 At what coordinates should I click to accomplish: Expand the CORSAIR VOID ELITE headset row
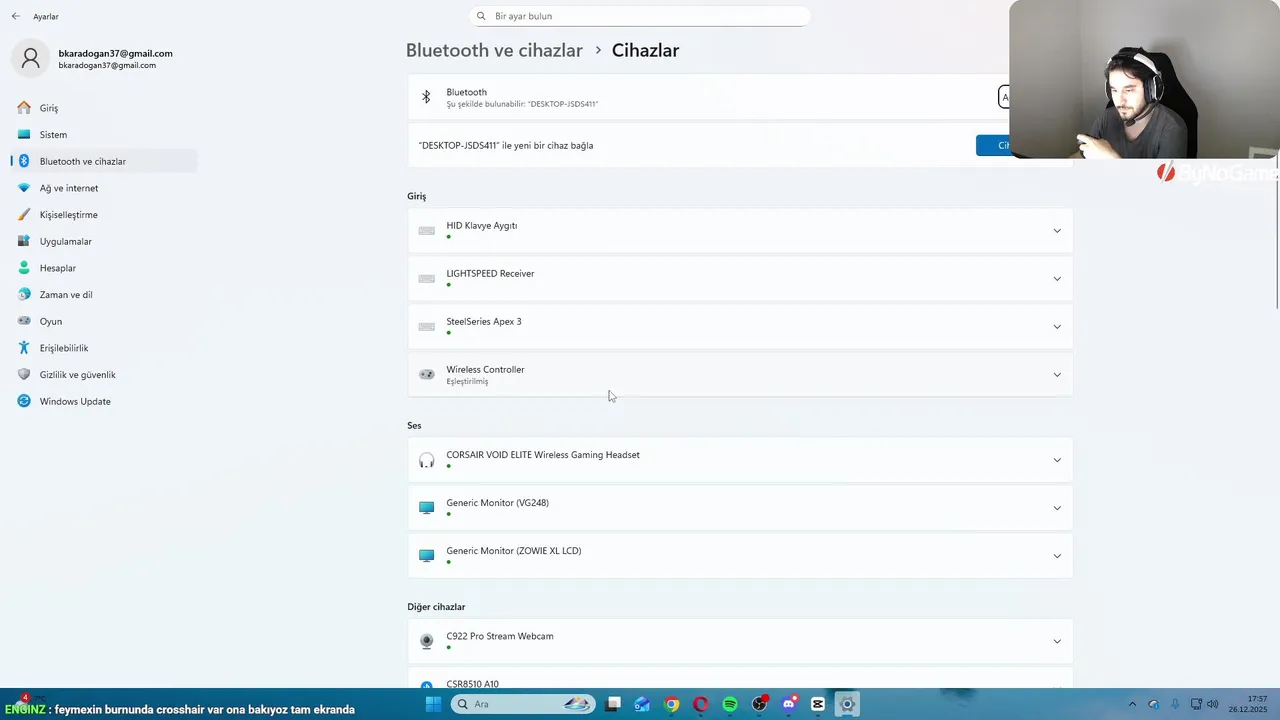pos(740,460)
